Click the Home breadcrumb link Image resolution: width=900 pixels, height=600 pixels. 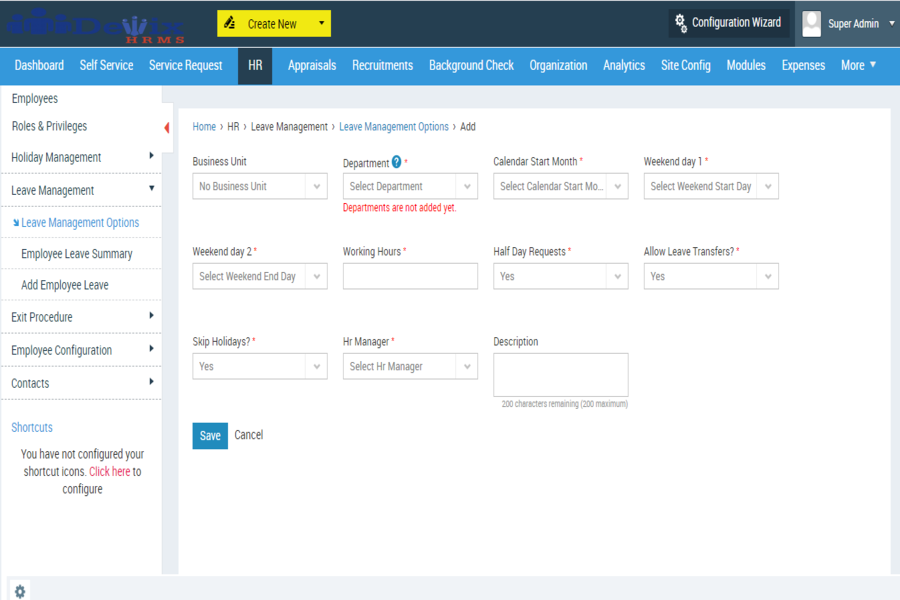[x=204, y=126]
